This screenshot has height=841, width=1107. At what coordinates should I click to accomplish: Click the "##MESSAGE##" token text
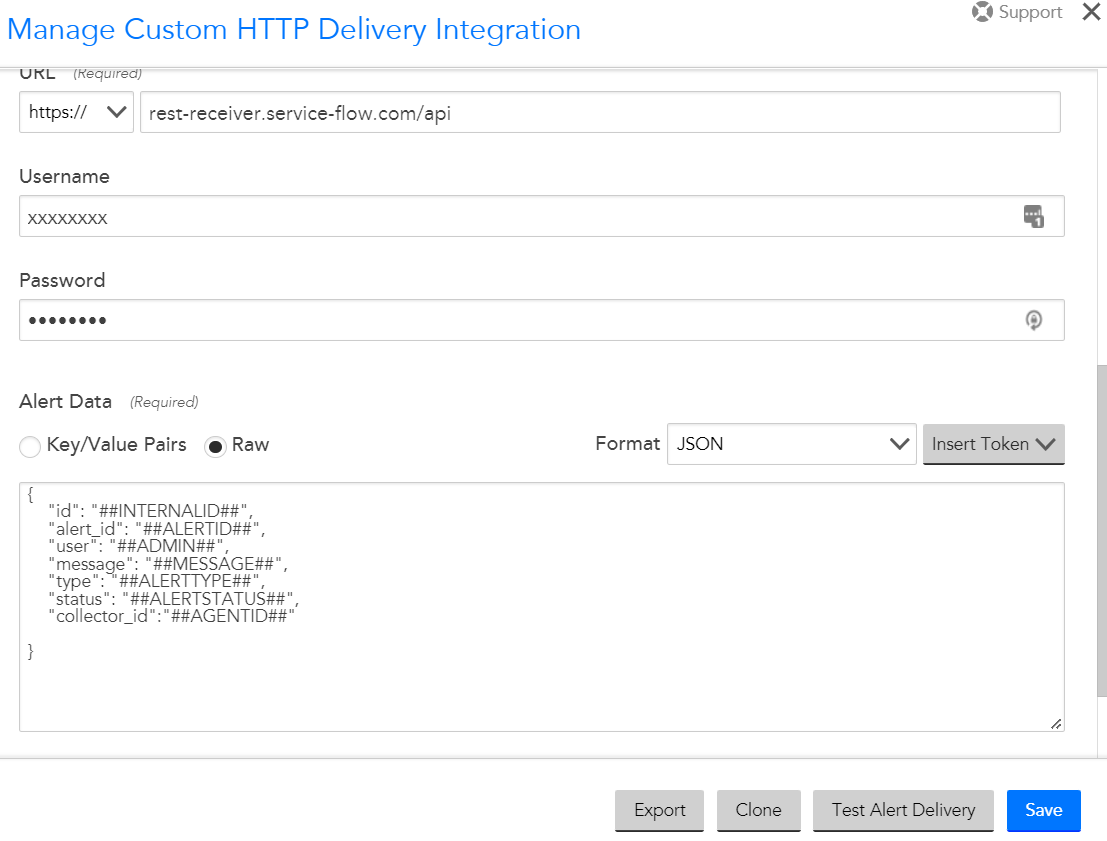(x=214, y=563)
